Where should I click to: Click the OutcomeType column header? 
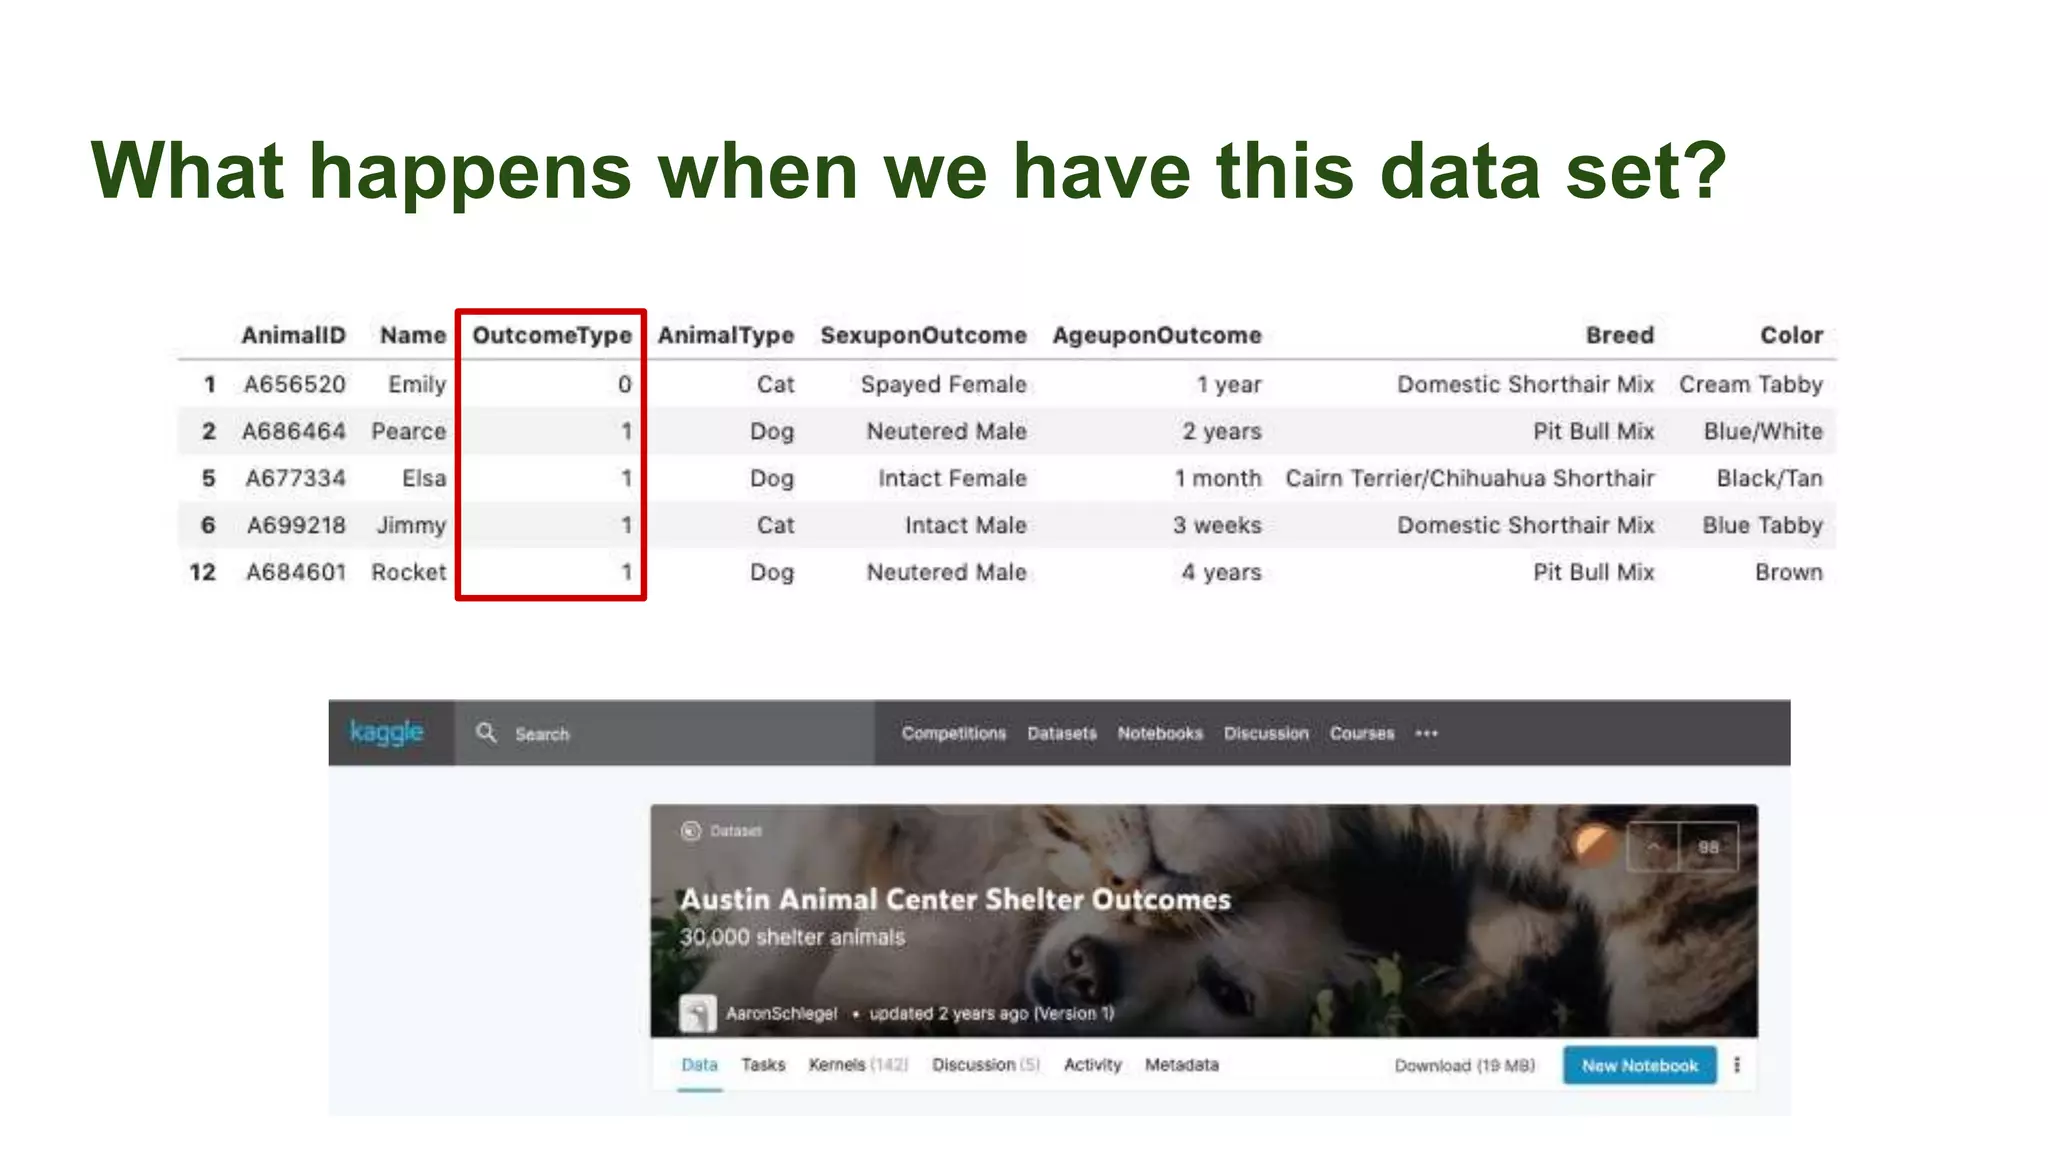tap(552, 335)
